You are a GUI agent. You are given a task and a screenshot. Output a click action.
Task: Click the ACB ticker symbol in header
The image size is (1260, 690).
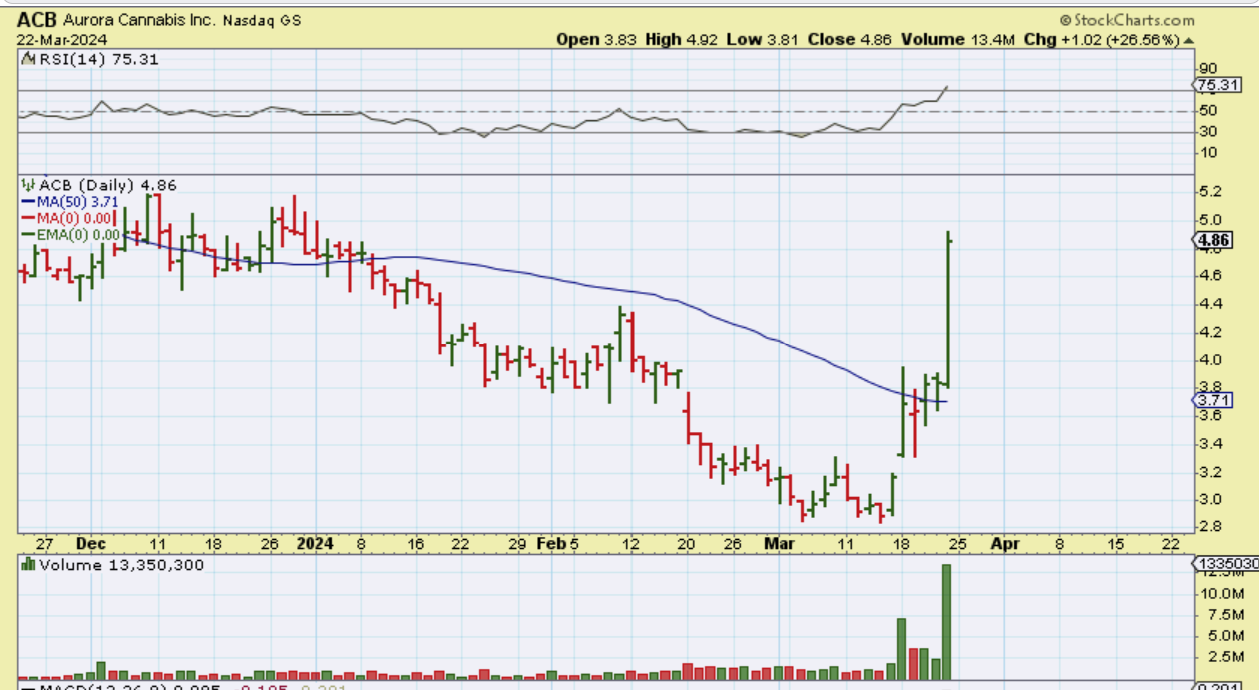point(38,20)
